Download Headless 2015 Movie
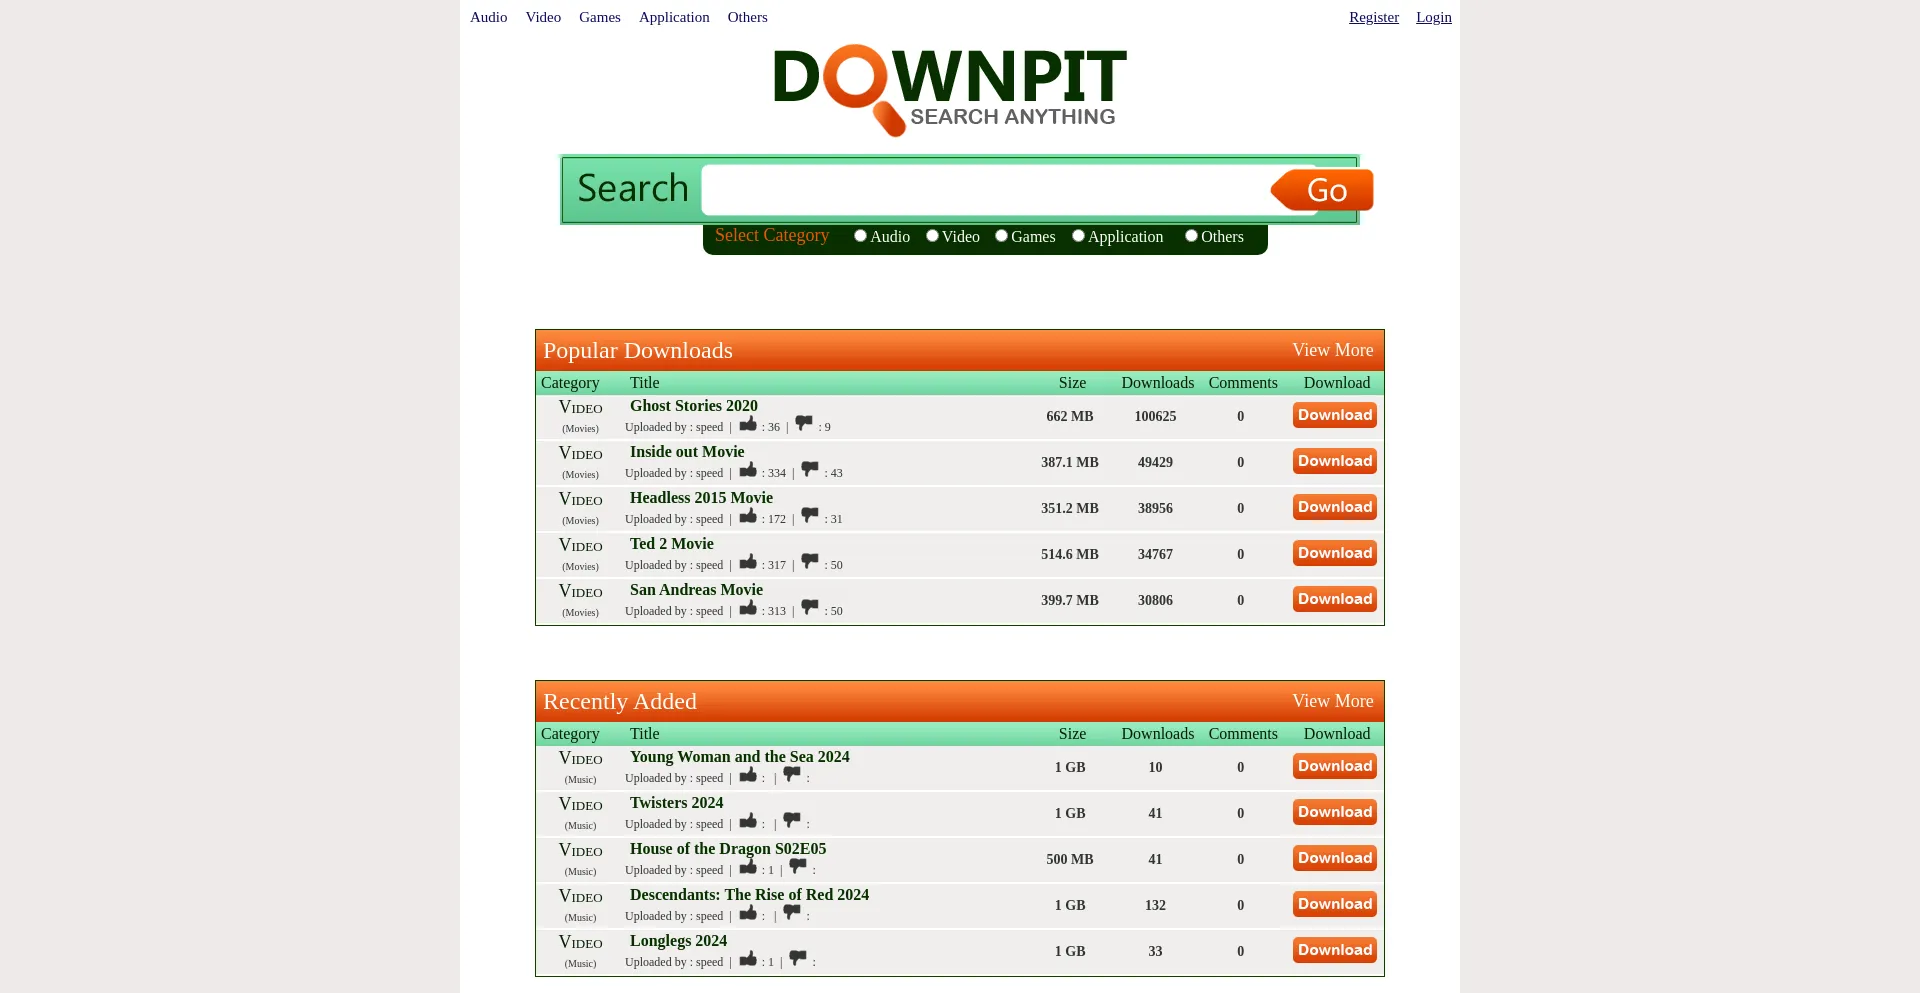Viewport: 1920px width, 993px height. click(1335, 507)
